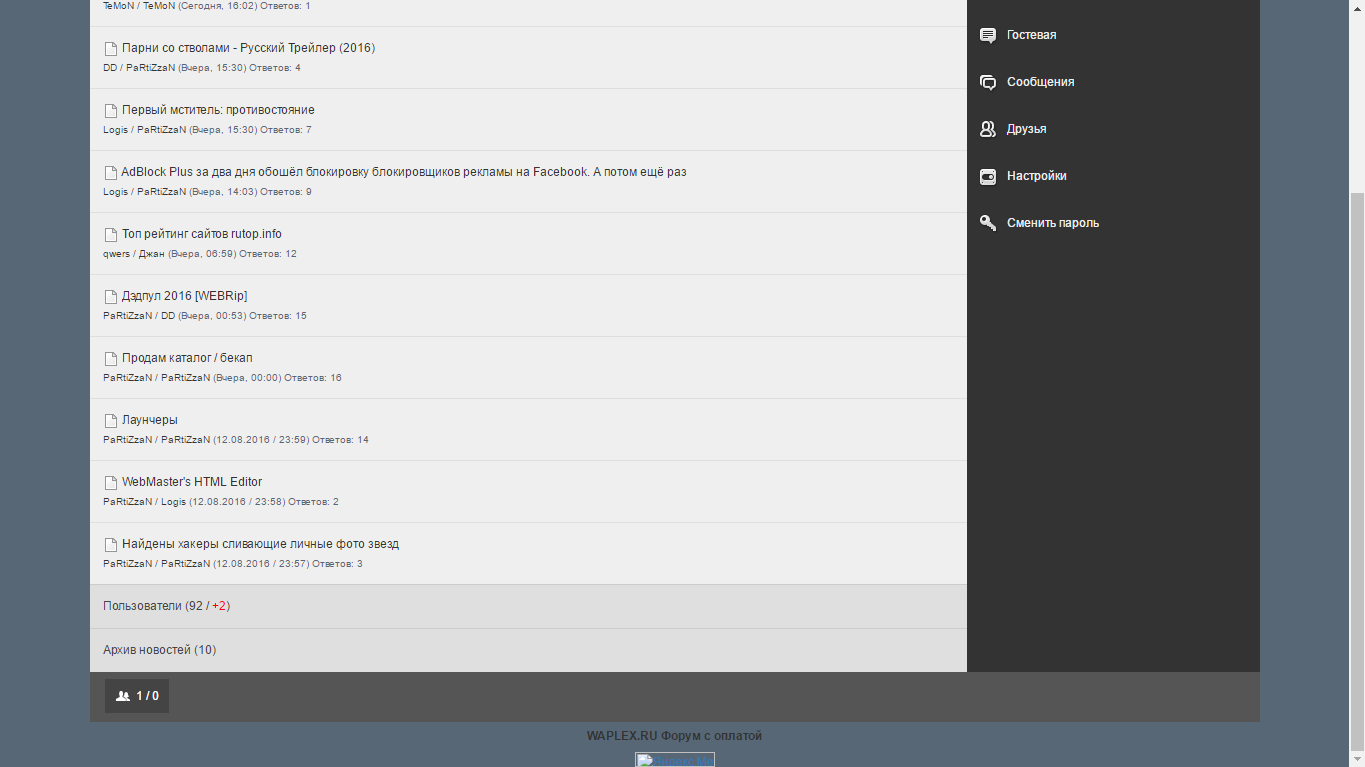This screenshot has width=1365, height=767.
Task: Click the Сообщения messages icon
Action: [988, 82]
